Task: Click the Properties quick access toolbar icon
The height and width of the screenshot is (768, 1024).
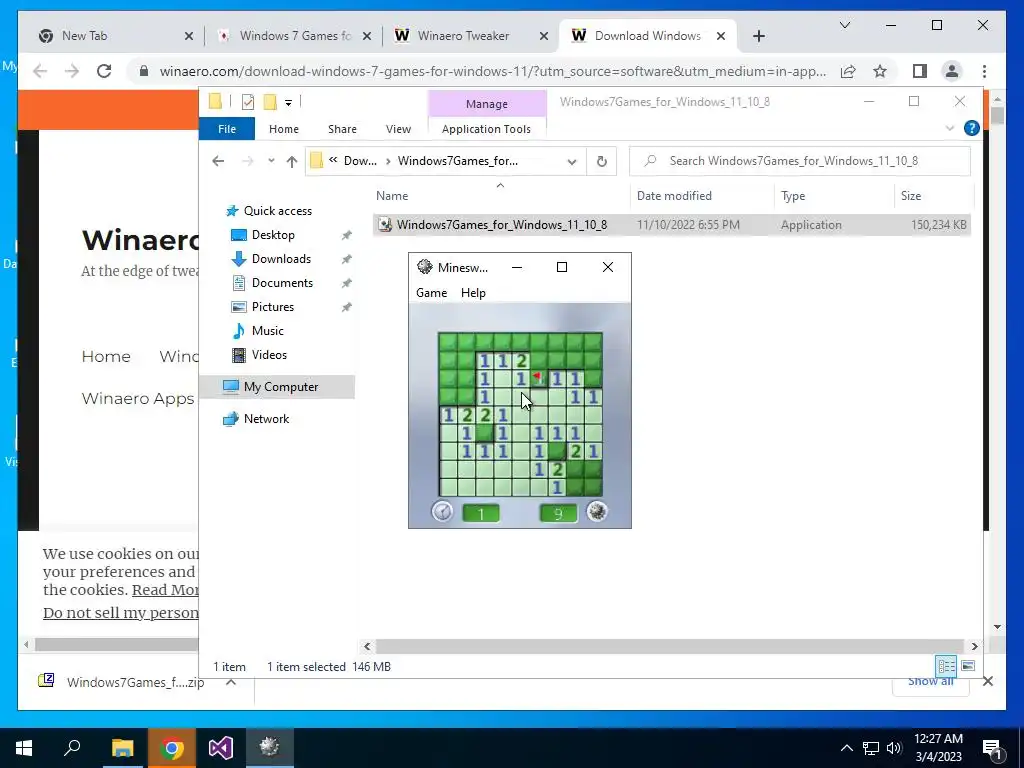Action: (x=248, y=102)
